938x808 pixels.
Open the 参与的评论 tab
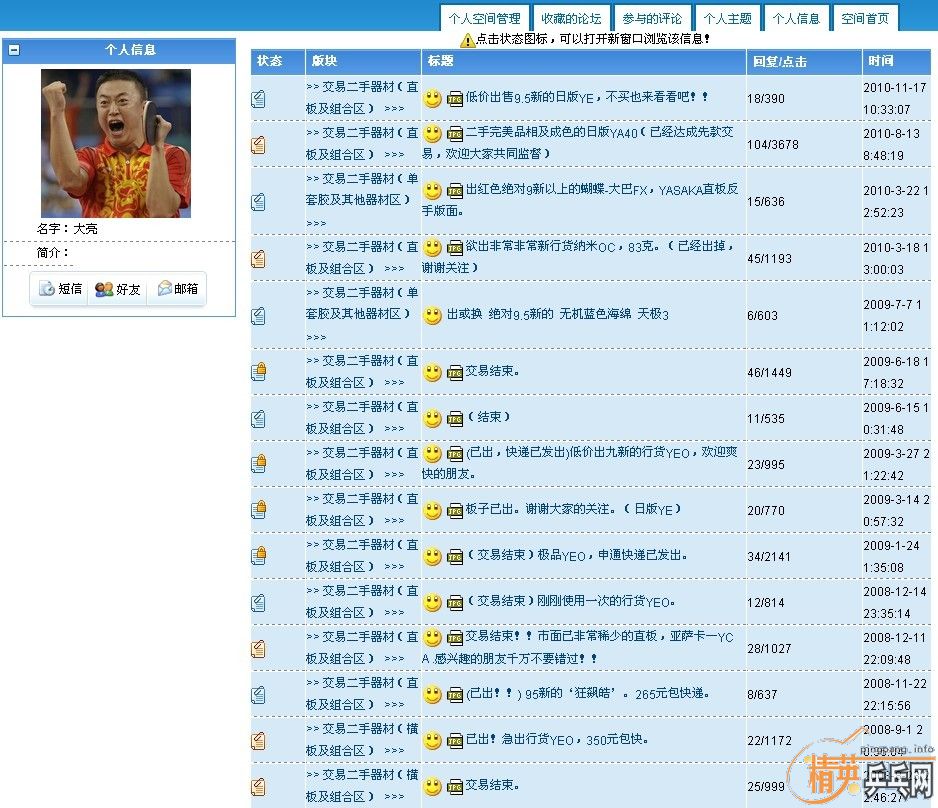point(652,18)
